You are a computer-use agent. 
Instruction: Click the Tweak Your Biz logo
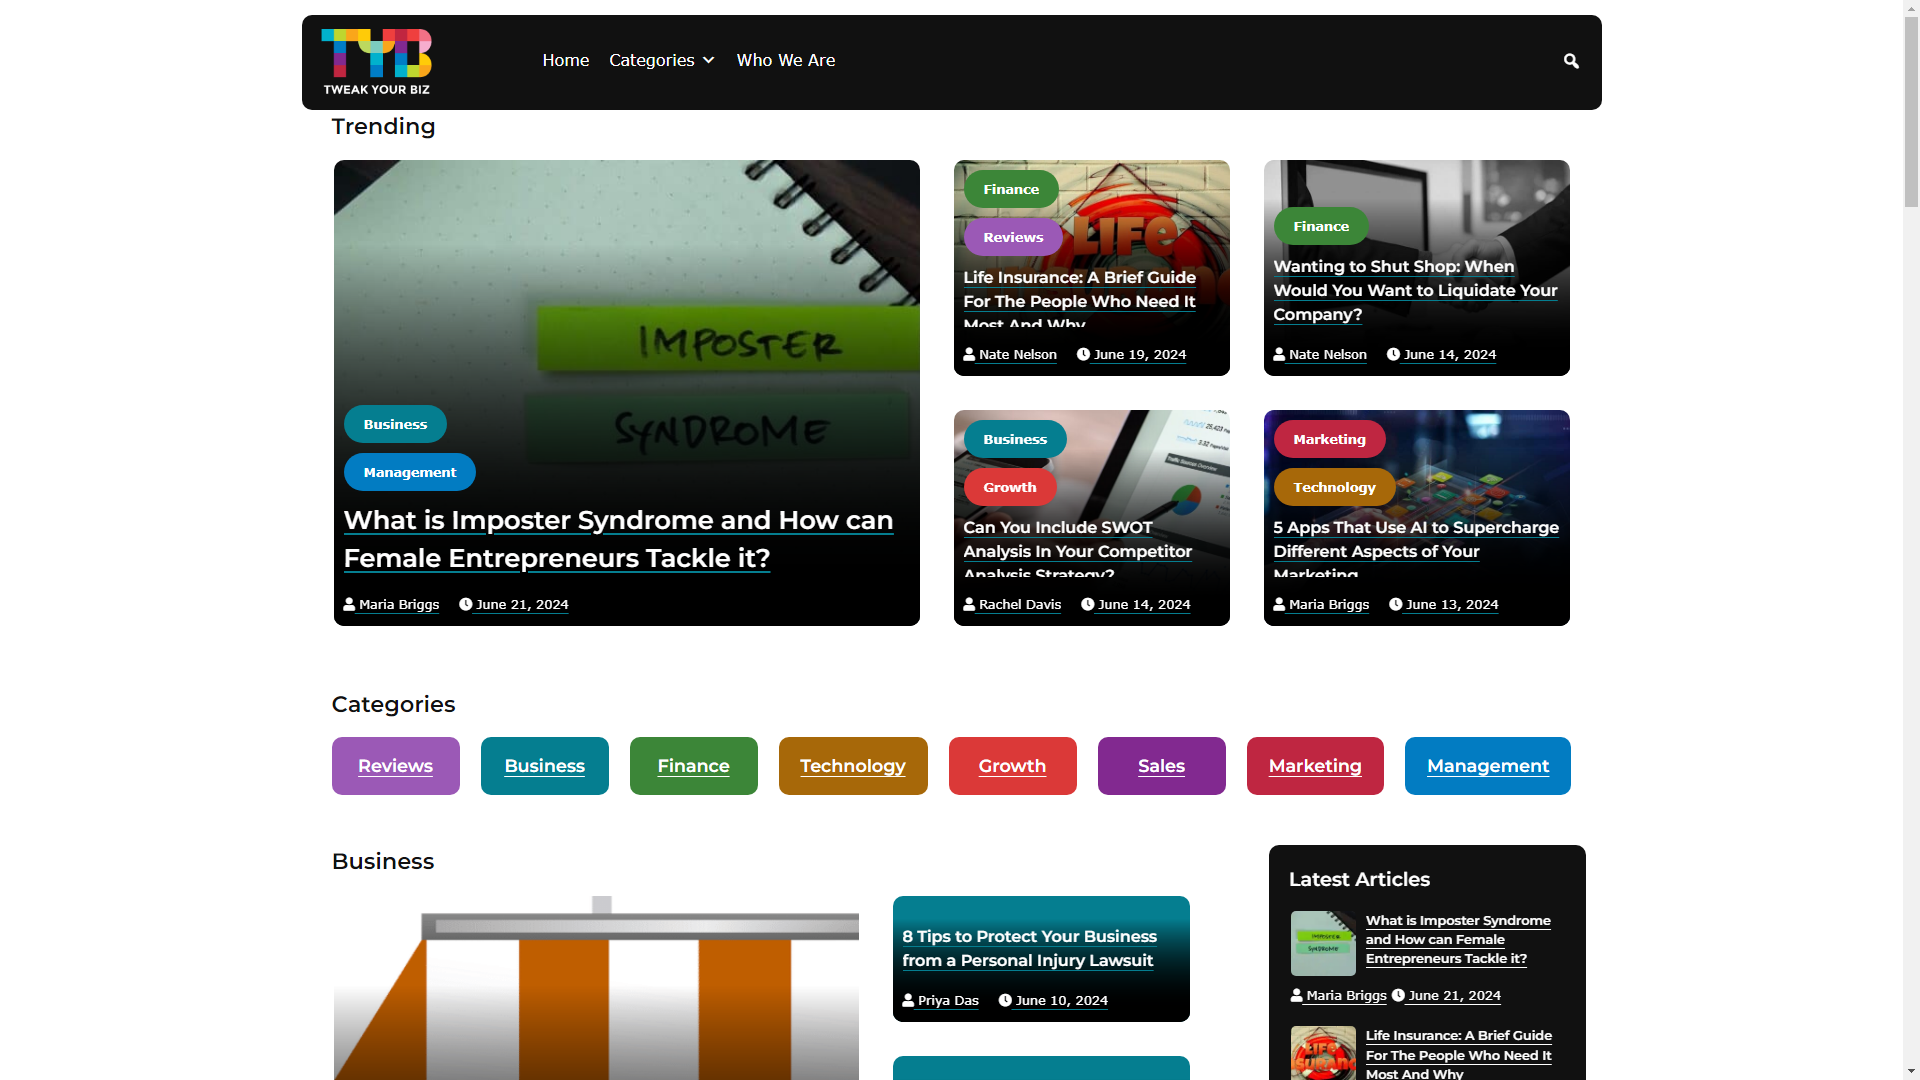point(376,62)
